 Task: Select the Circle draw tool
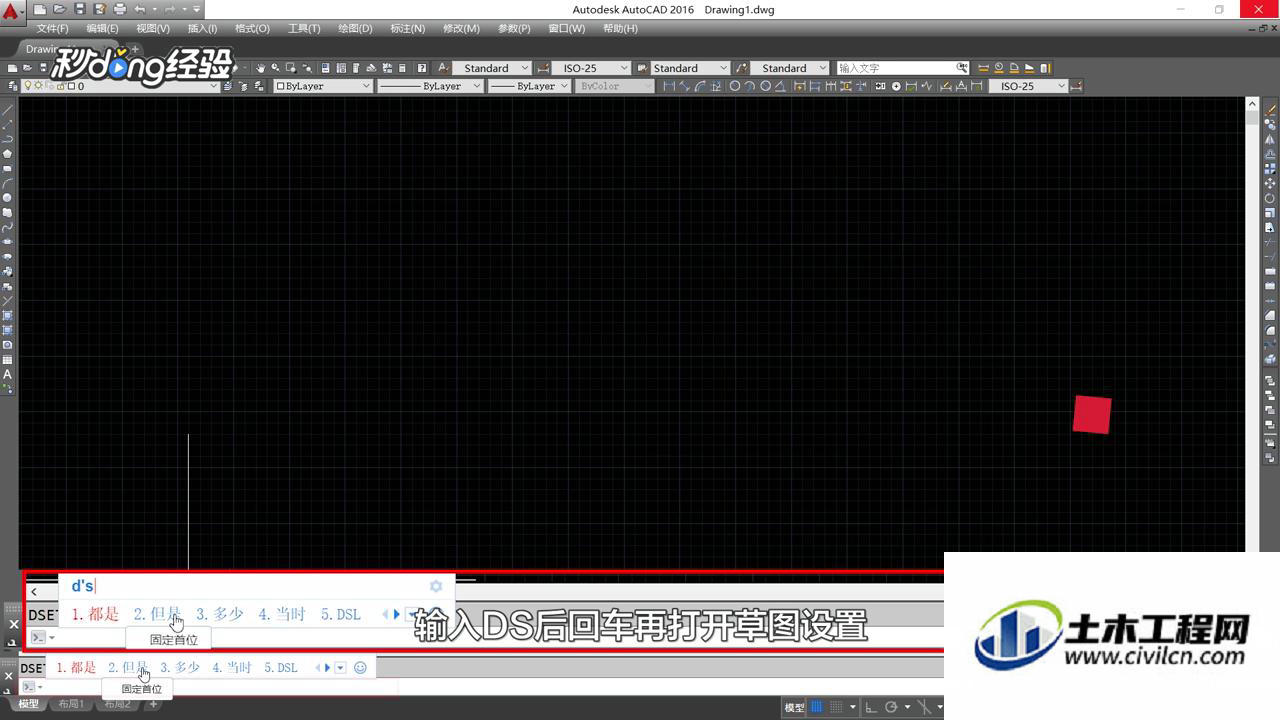[x=7, y=198]
